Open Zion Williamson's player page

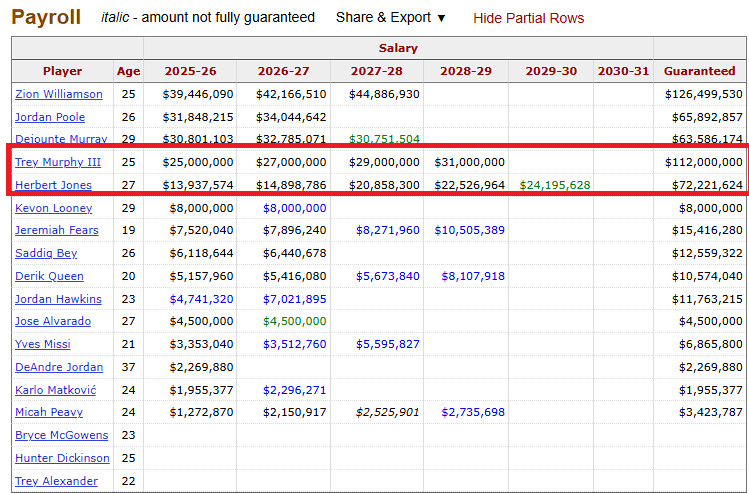[x=59, y=94]
